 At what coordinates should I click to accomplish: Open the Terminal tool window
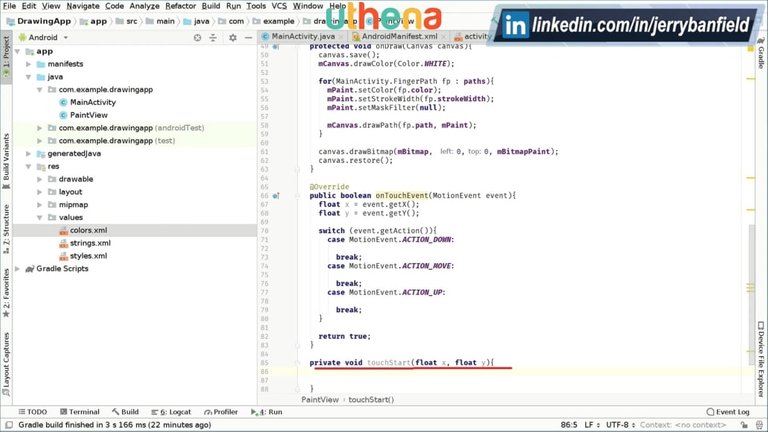(x=78, y=412)
